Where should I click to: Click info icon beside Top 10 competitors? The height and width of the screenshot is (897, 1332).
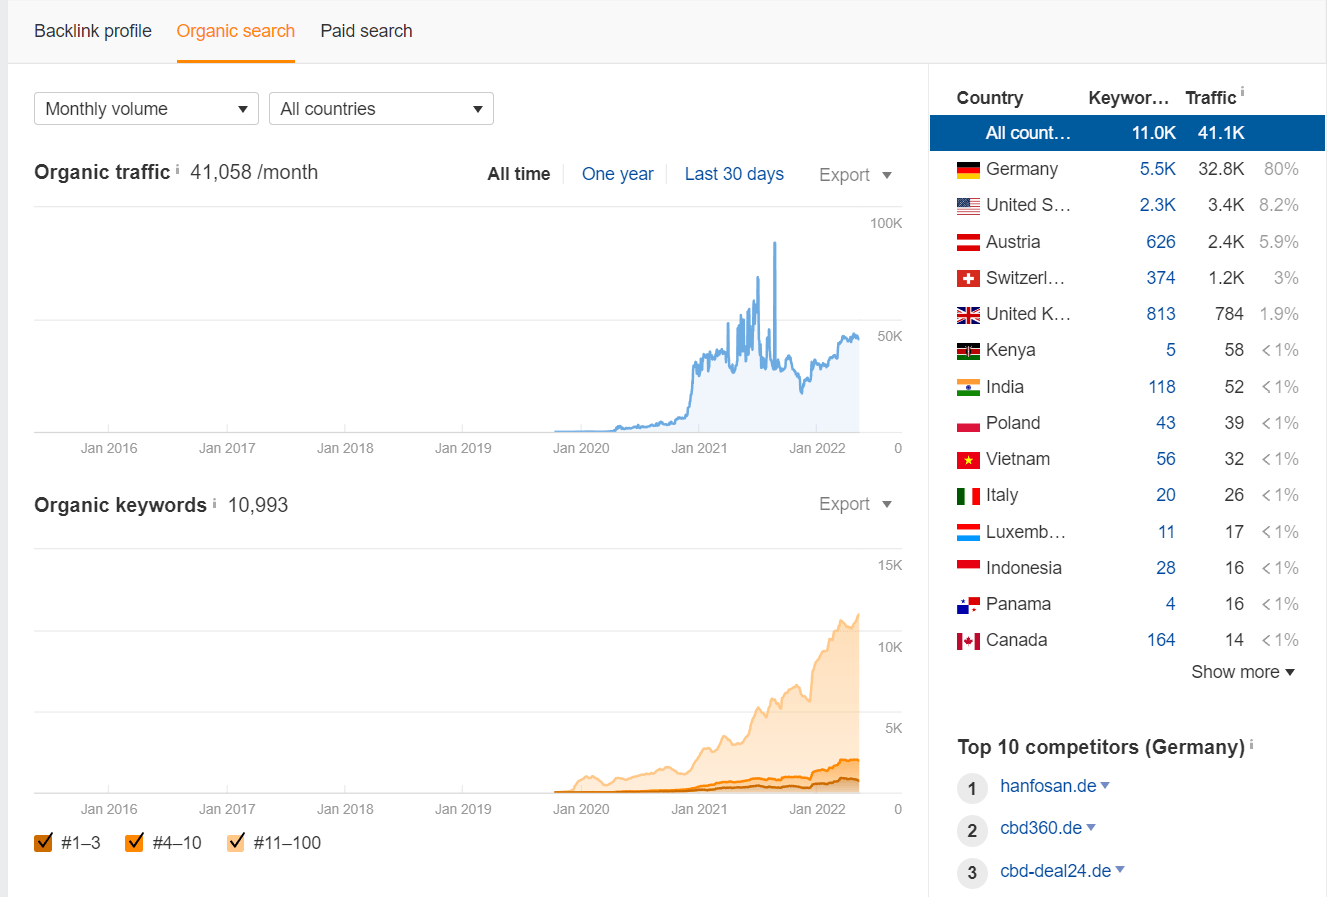pyautogui.click(x=1251, y=744)
